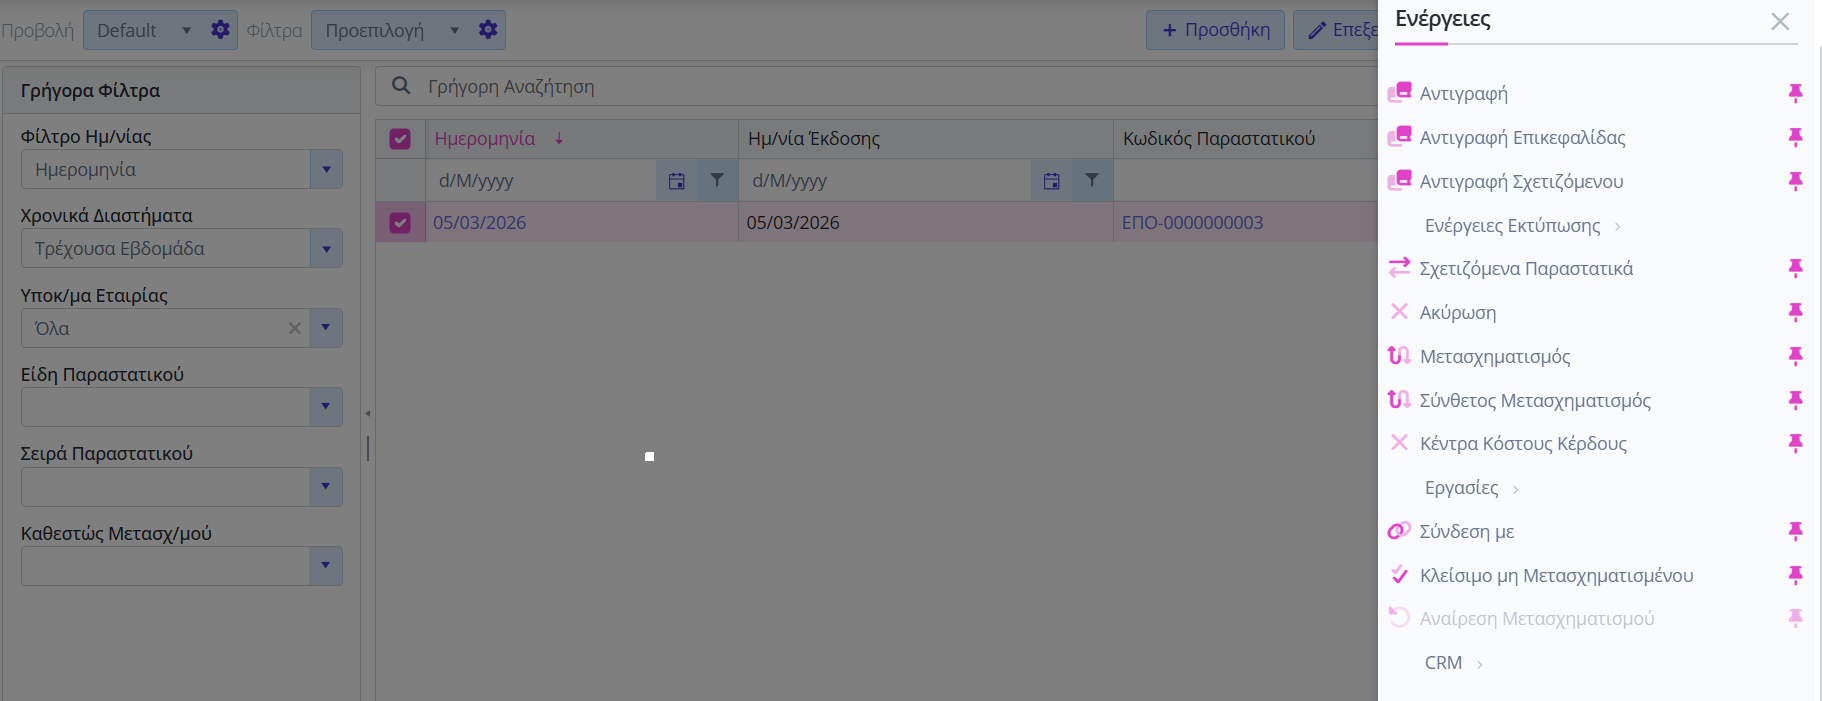Click the pin icon next to Αντιγραφή
The height and width of the screenshot is (701, 1822).
(1795, 93)
